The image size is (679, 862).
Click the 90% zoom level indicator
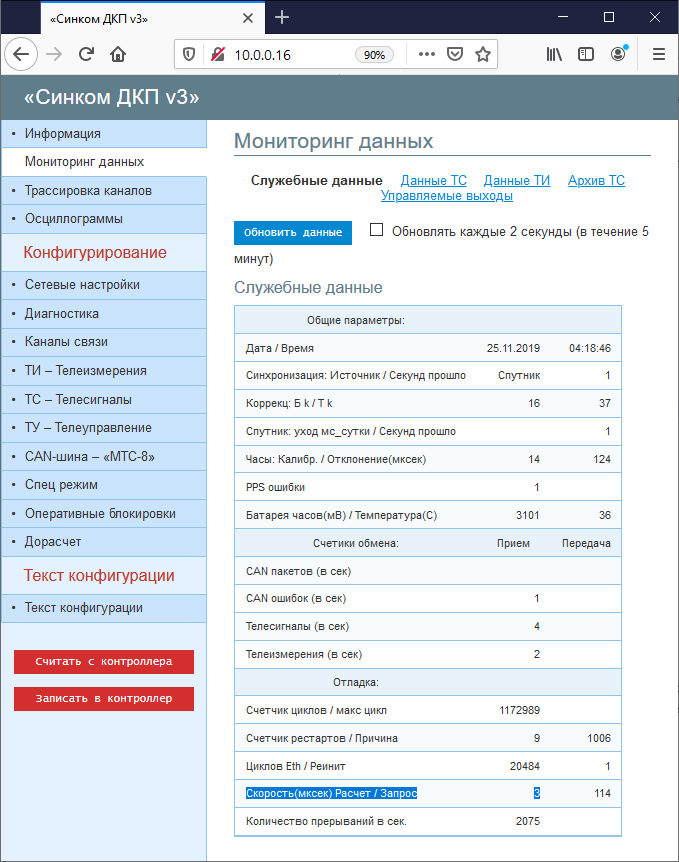[x=374, y=55]
